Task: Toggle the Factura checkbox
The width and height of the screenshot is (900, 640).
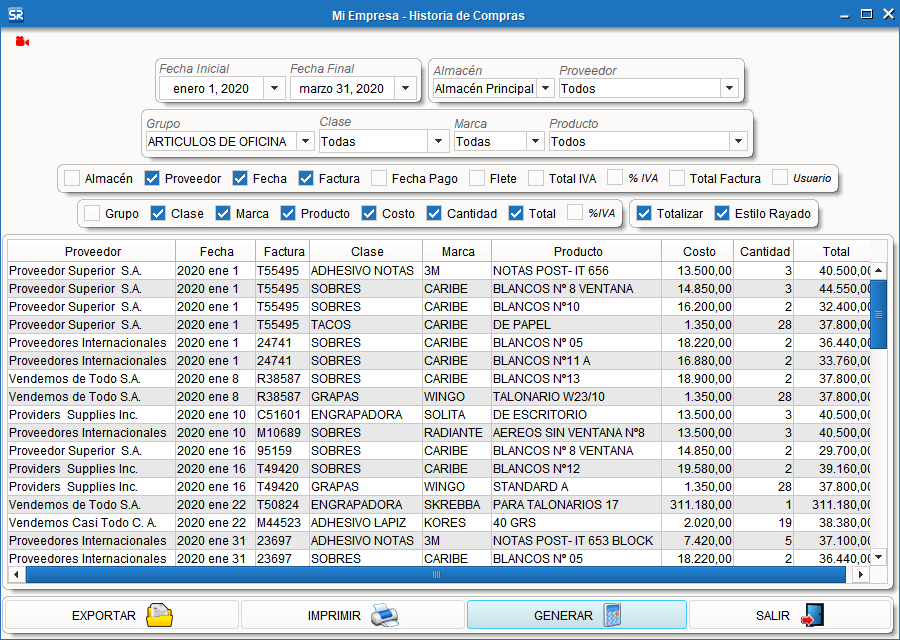Action: coord(306,179)
